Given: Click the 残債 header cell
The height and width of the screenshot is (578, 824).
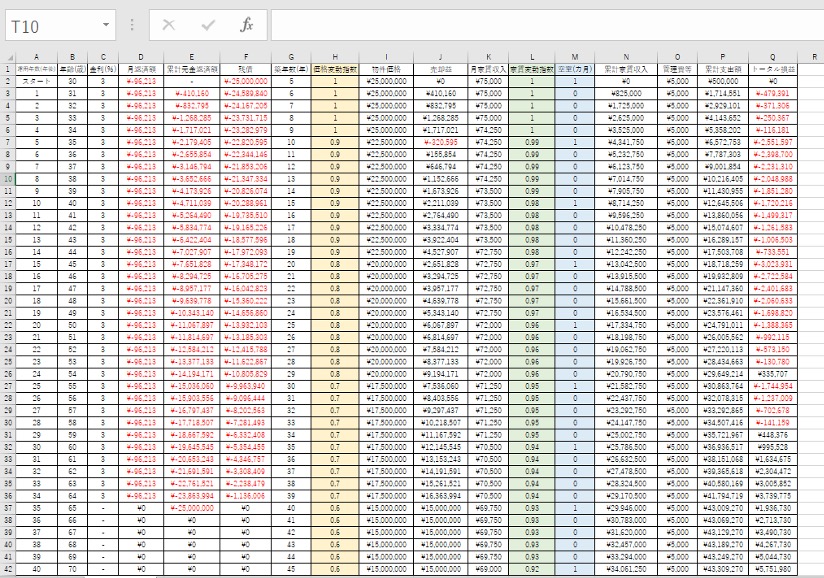Looking at the screenshot, I should click(x=245, y=69).
